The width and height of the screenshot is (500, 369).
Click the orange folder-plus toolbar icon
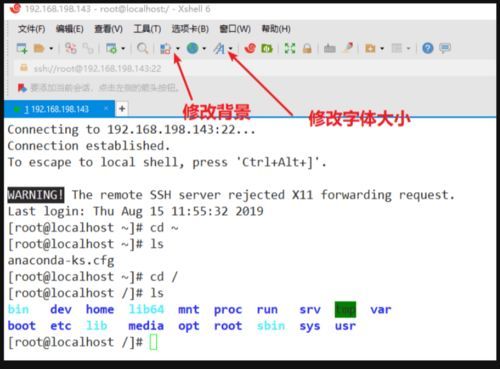point(370,49)
